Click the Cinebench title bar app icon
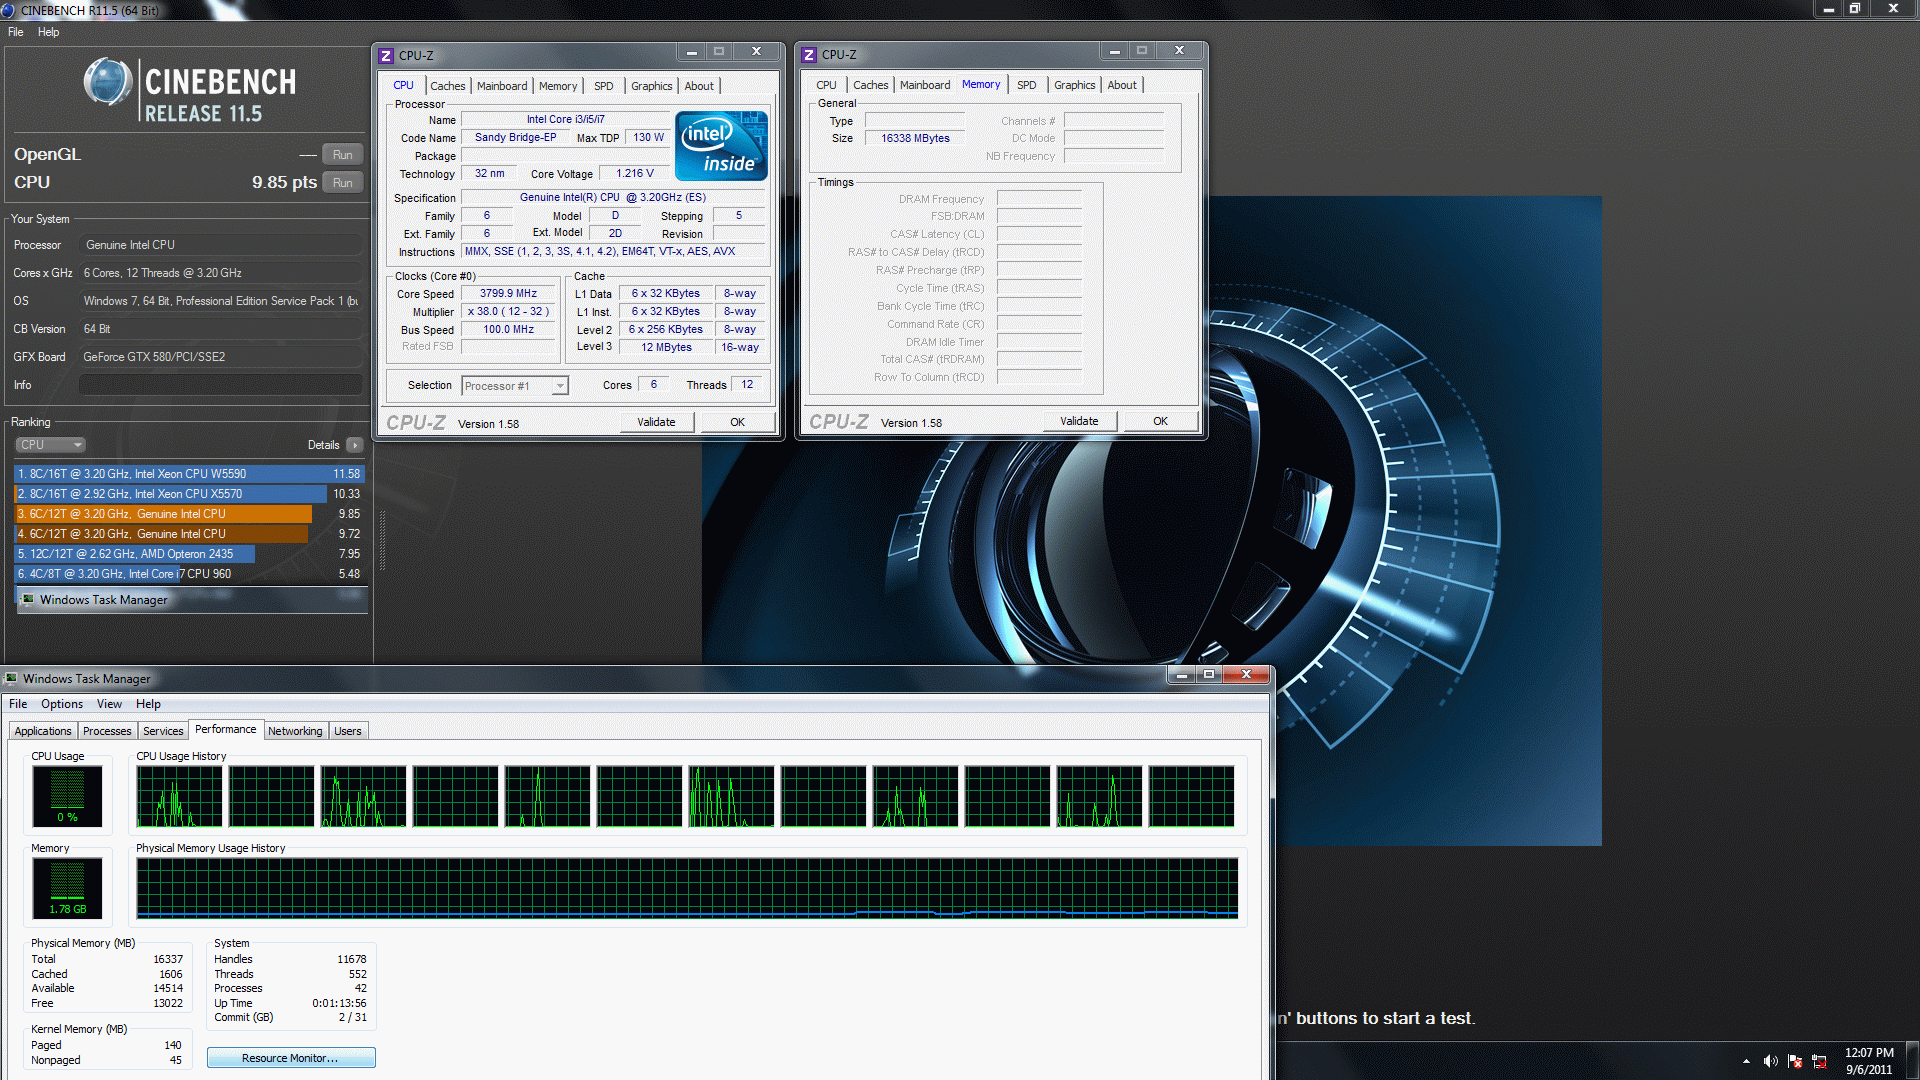Viewport: 1920px width, 1080px height. pyautogui.click(x=8, y=10)
